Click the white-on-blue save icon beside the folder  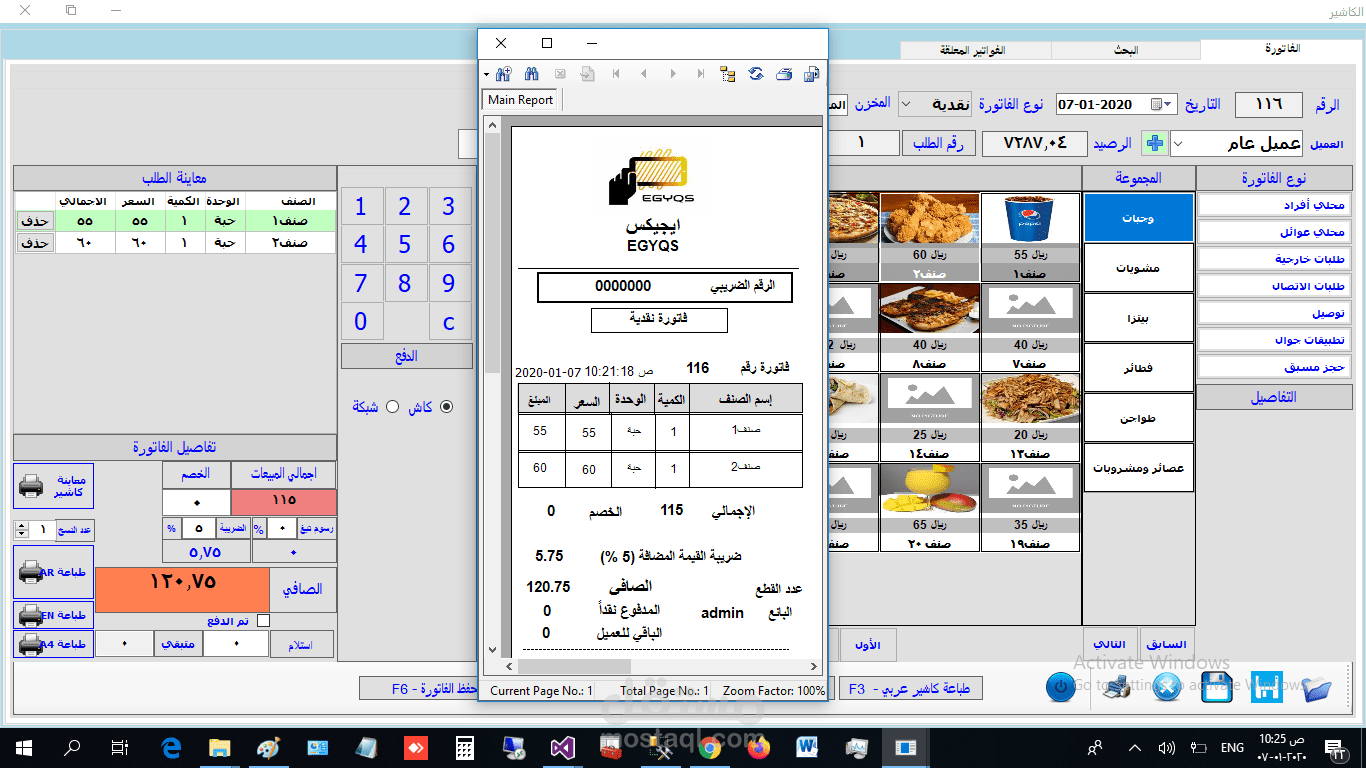(x=1267, y=688)
